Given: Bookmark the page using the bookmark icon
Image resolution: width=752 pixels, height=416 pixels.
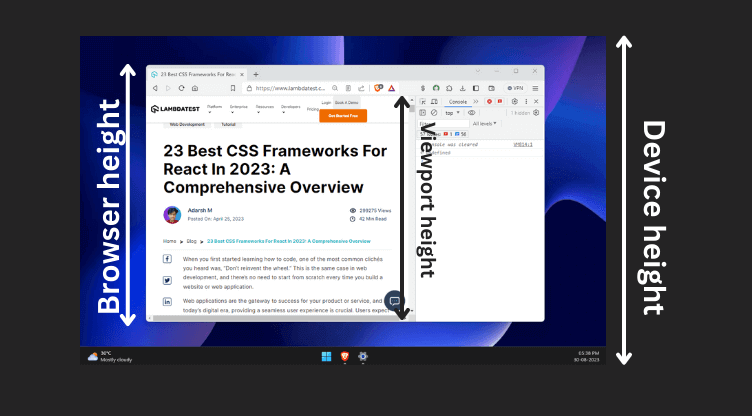Looking at the screenshot, I should pyautogui.click(x=233, y=88).
